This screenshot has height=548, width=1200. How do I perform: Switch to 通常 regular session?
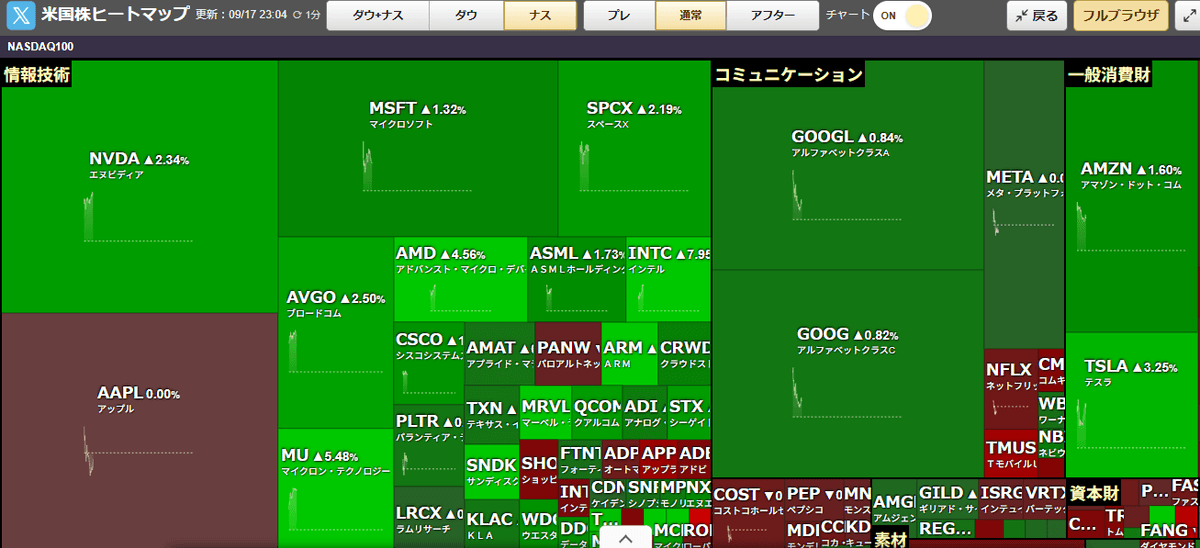pyautogui.click(x=690, y=16)
